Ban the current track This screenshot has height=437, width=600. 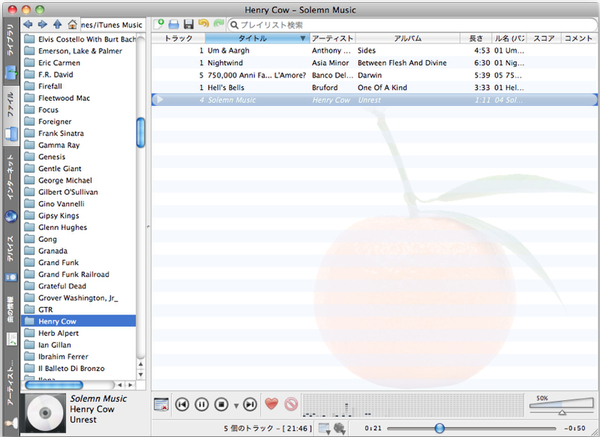click(291, 404)
